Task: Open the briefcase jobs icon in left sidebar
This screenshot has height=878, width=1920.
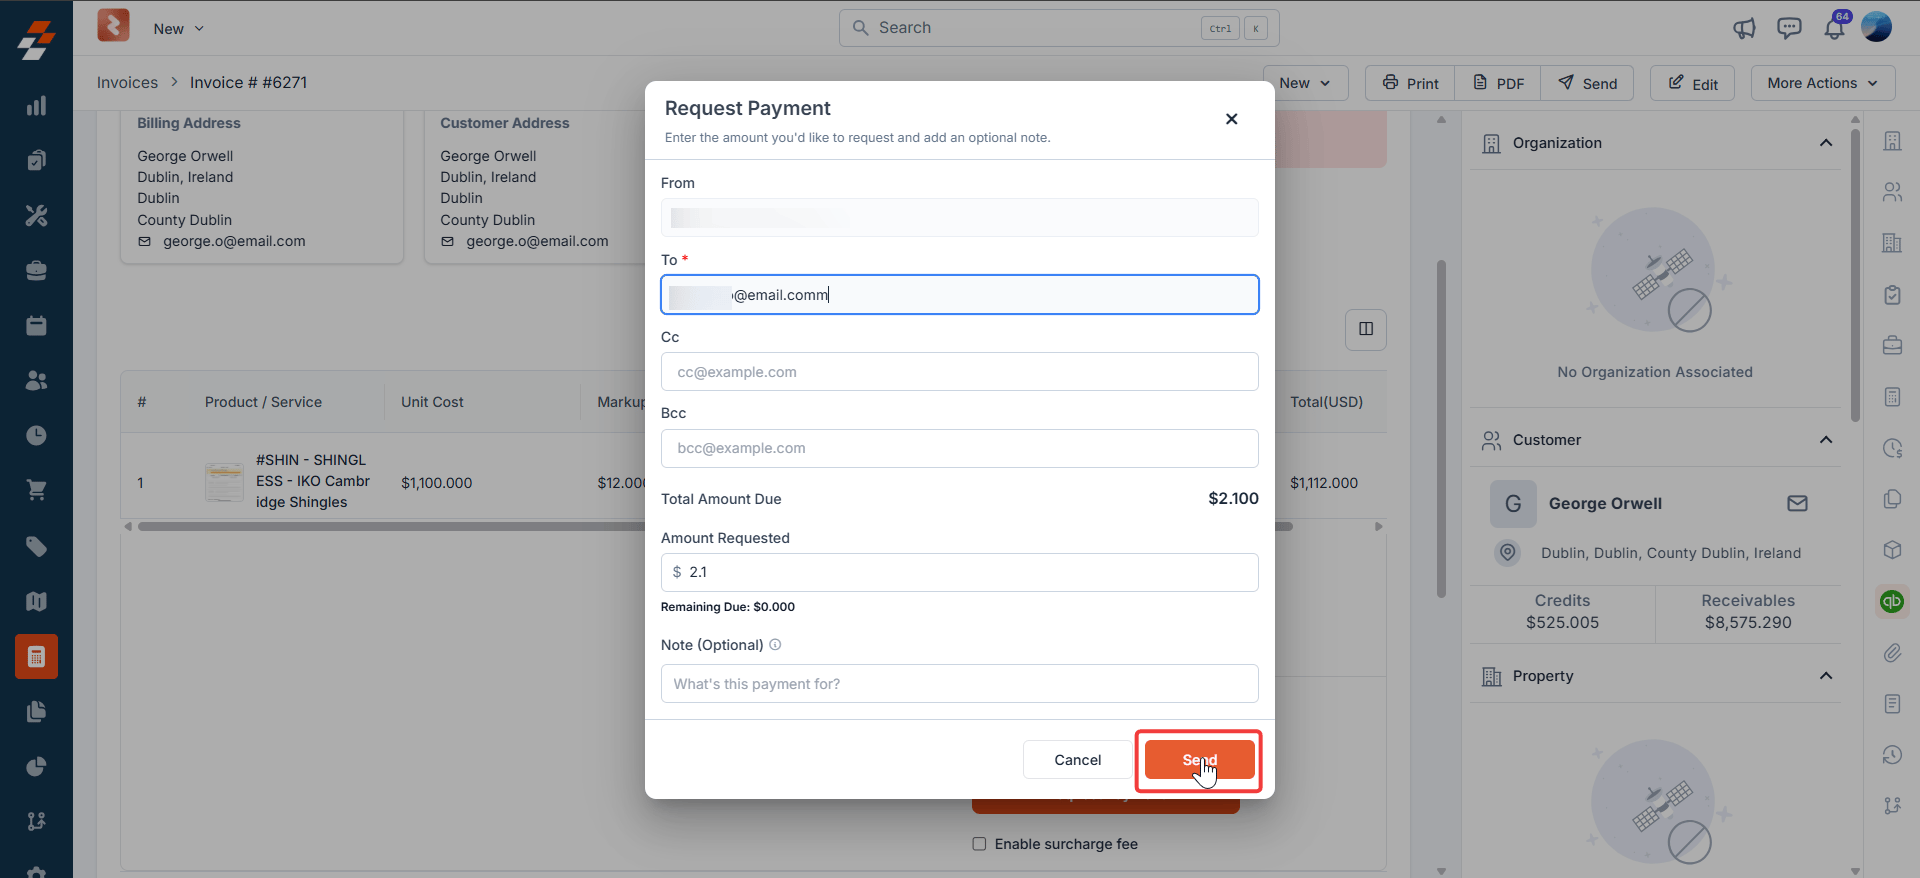Action: (36, 270)
